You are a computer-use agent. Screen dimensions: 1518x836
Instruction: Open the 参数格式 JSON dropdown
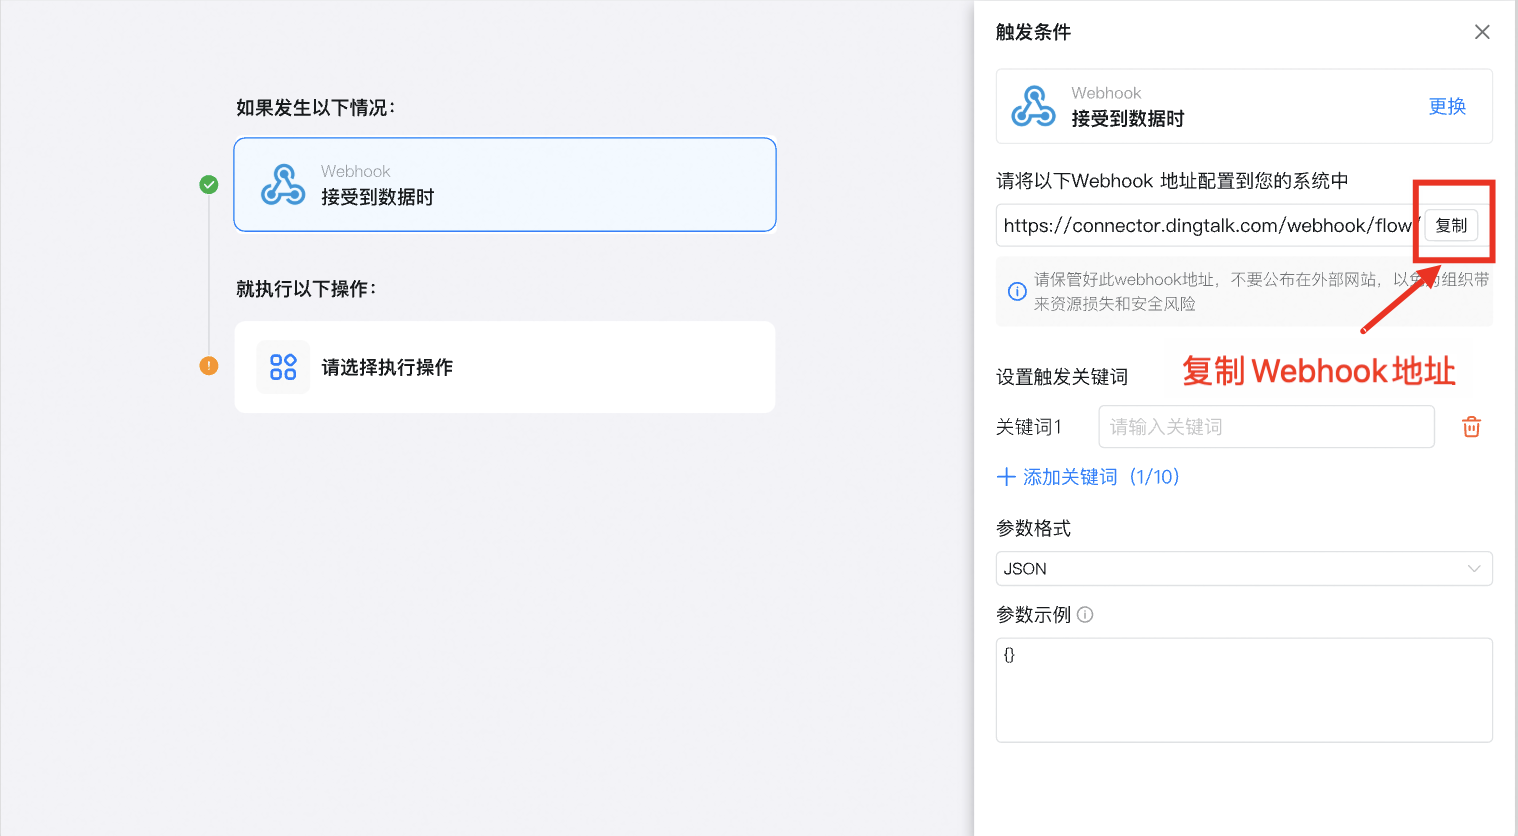(1244, 568)
